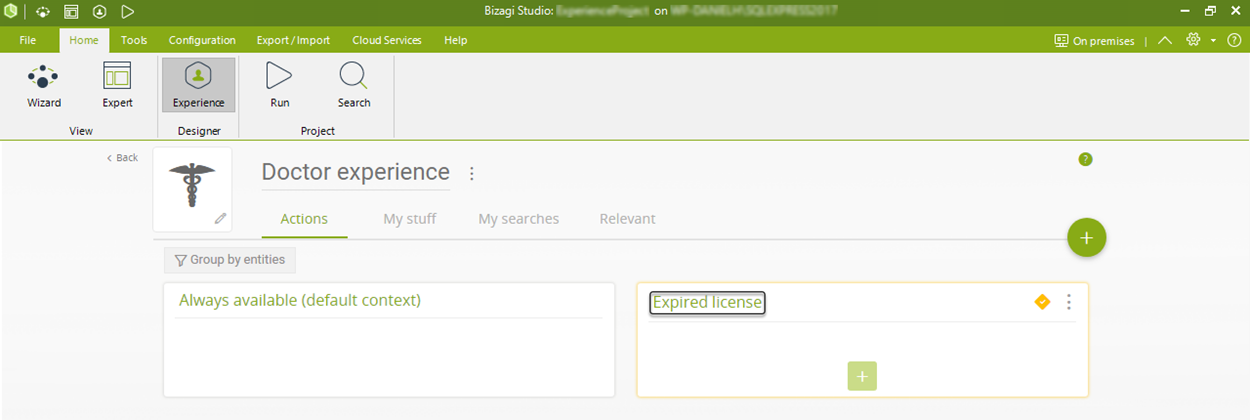Image resolution: width=1250 pixels, height=420 pixels.
Task: Open the Cloud Services ribbon tab
Action: tap(387, 41)
